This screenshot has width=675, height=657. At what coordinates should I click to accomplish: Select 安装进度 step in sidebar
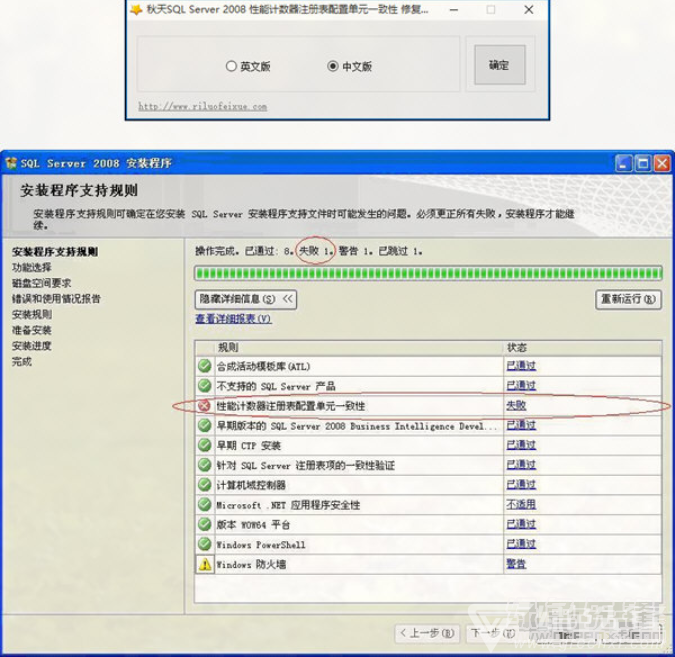coord(31,346)
